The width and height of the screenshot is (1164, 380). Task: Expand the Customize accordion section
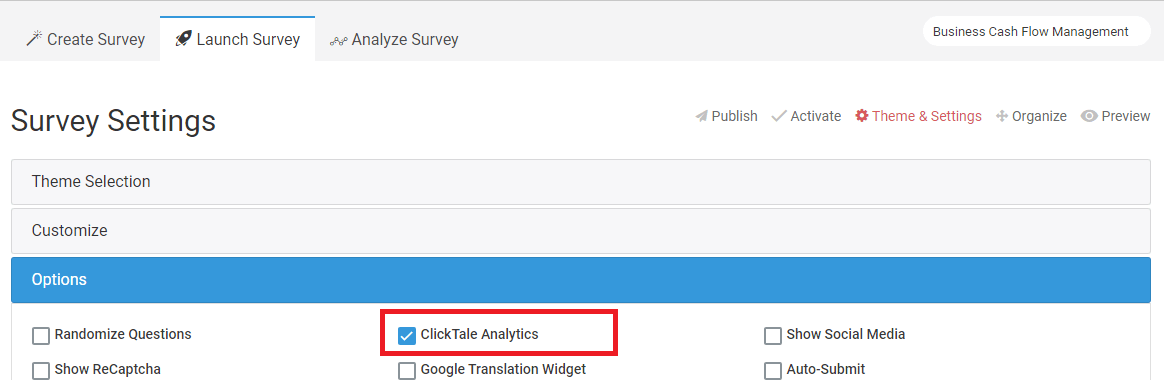(x=581, y=231)
